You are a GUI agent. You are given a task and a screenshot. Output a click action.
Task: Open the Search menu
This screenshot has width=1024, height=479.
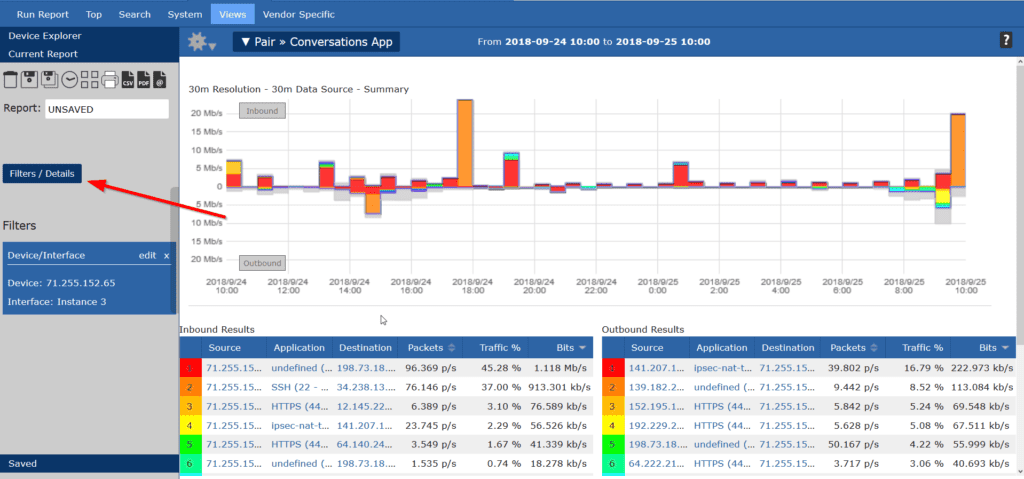pos(135,14)
